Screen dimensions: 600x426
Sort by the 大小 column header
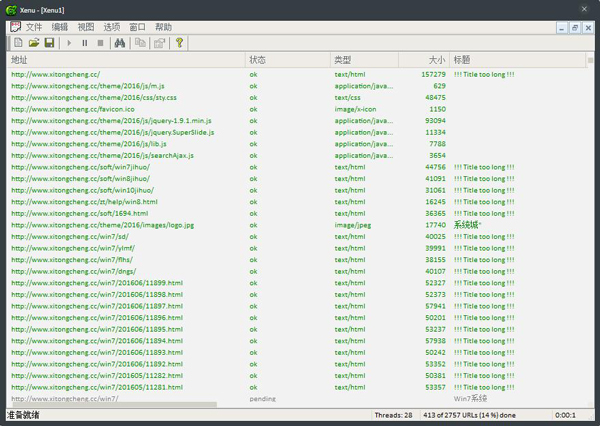pos(424,60)
